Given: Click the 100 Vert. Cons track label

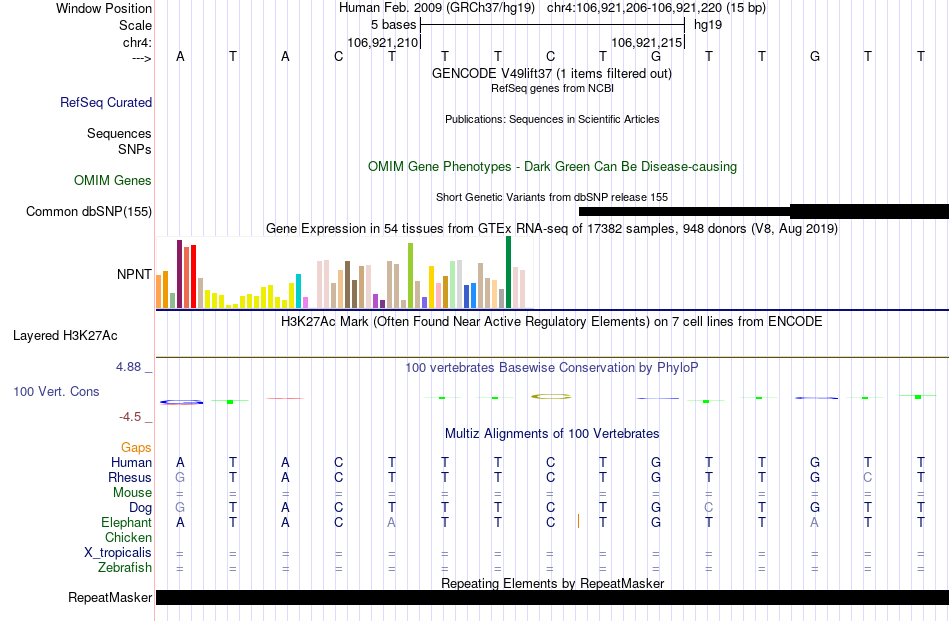Looking at the screenshot, I should tap(56, 391).
